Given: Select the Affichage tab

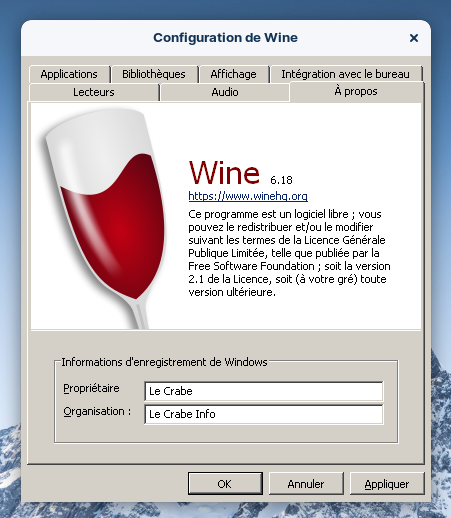Looking at the screenshot, I should tap(233, 74).
